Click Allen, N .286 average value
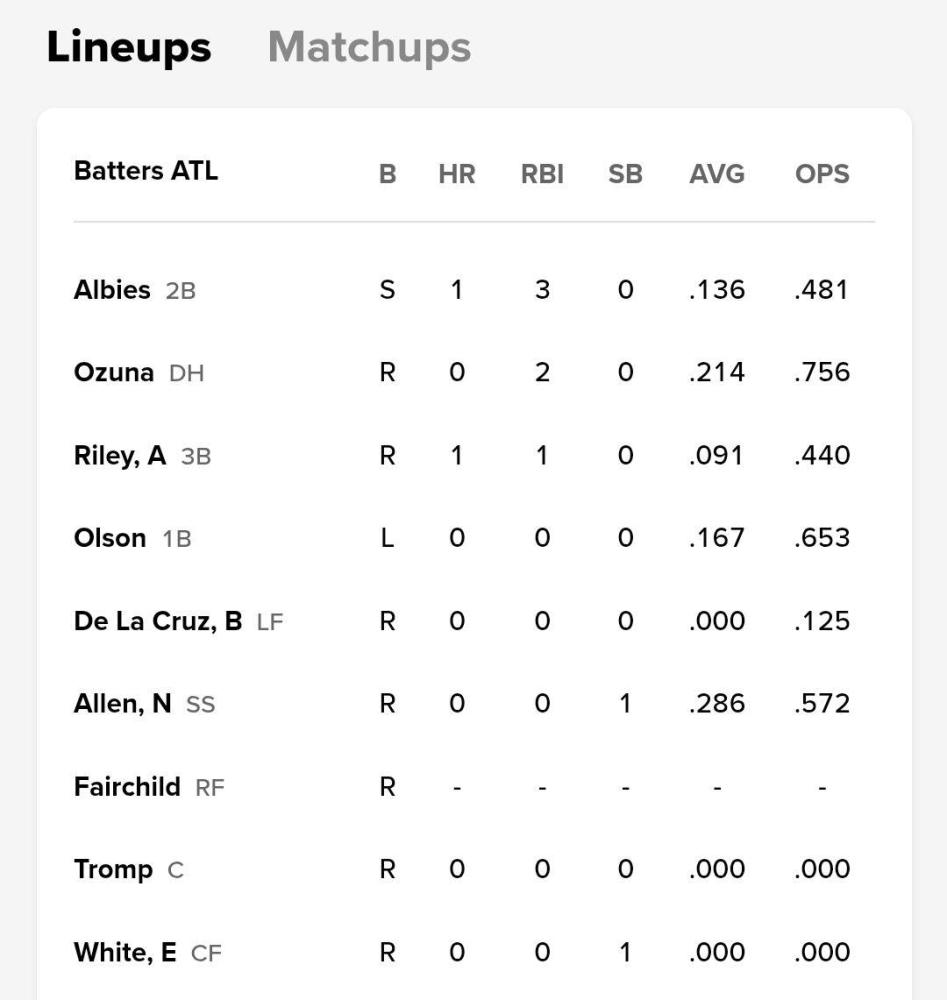The image size is (947, 1000). tap(717, 704)
